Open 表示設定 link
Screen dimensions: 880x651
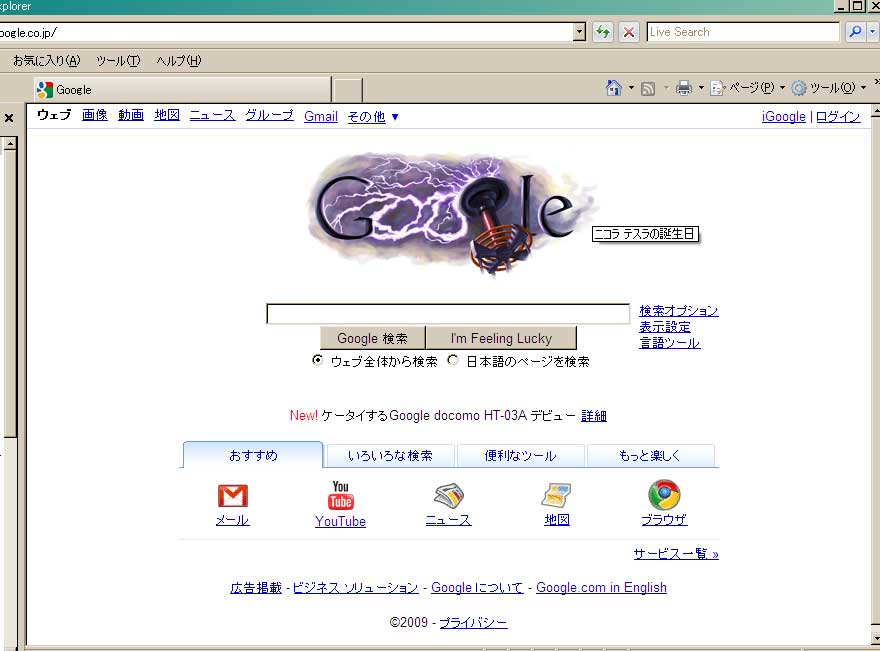point(664,327)
